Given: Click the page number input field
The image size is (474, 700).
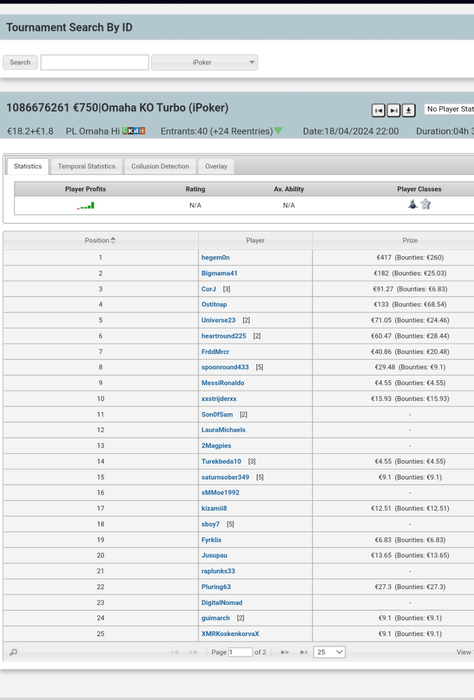Looking at the screenshot, I should pyautogui.click(x=240, y=652).
